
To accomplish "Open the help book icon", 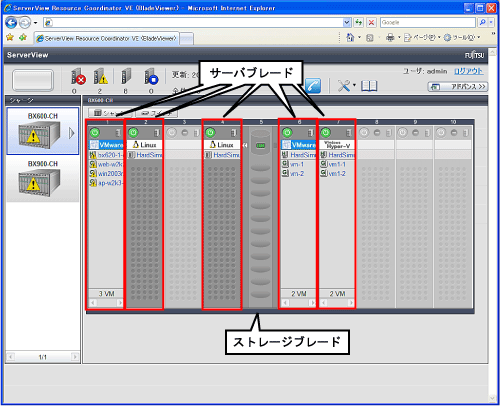I will (x=369, y=86).
